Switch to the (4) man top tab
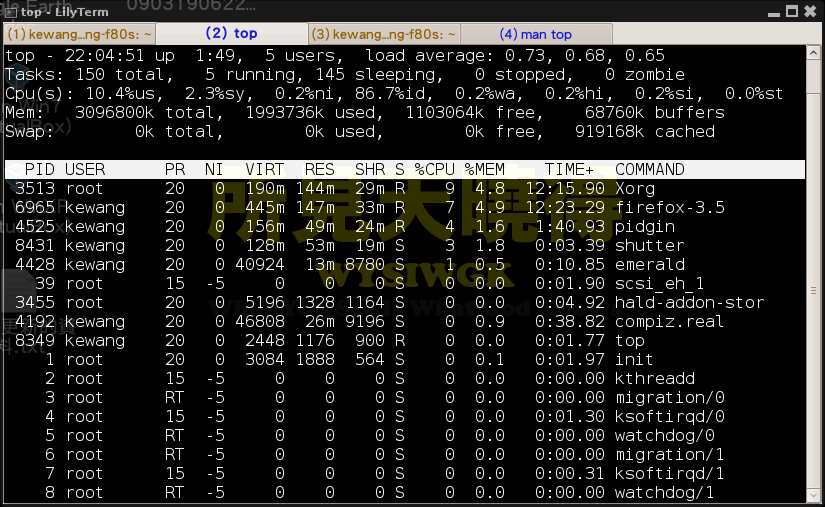Viewport: 825px width, 507px height. pos(536,34)
